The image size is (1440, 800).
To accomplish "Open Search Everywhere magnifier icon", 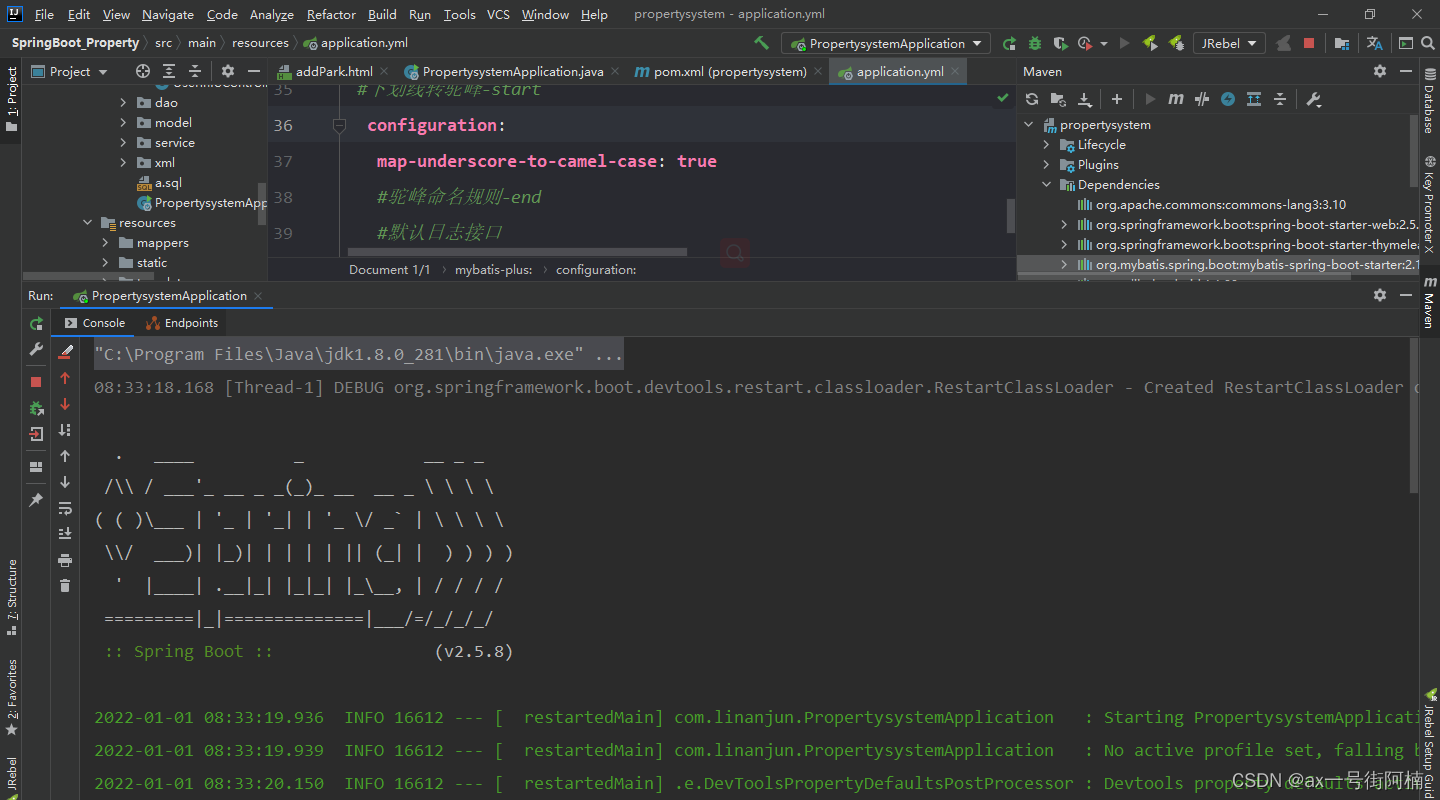I will pos(1428,43).
